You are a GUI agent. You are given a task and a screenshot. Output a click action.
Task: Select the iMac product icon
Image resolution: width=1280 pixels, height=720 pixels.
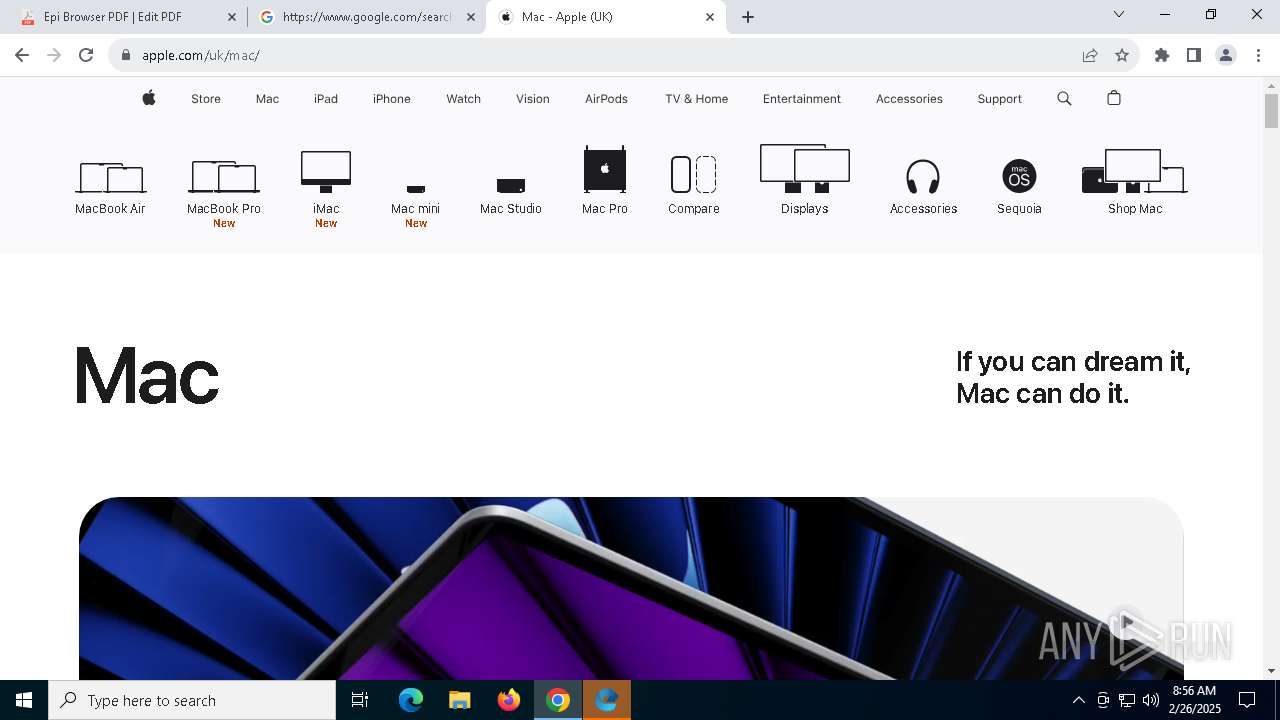click(x=326, y=172)
